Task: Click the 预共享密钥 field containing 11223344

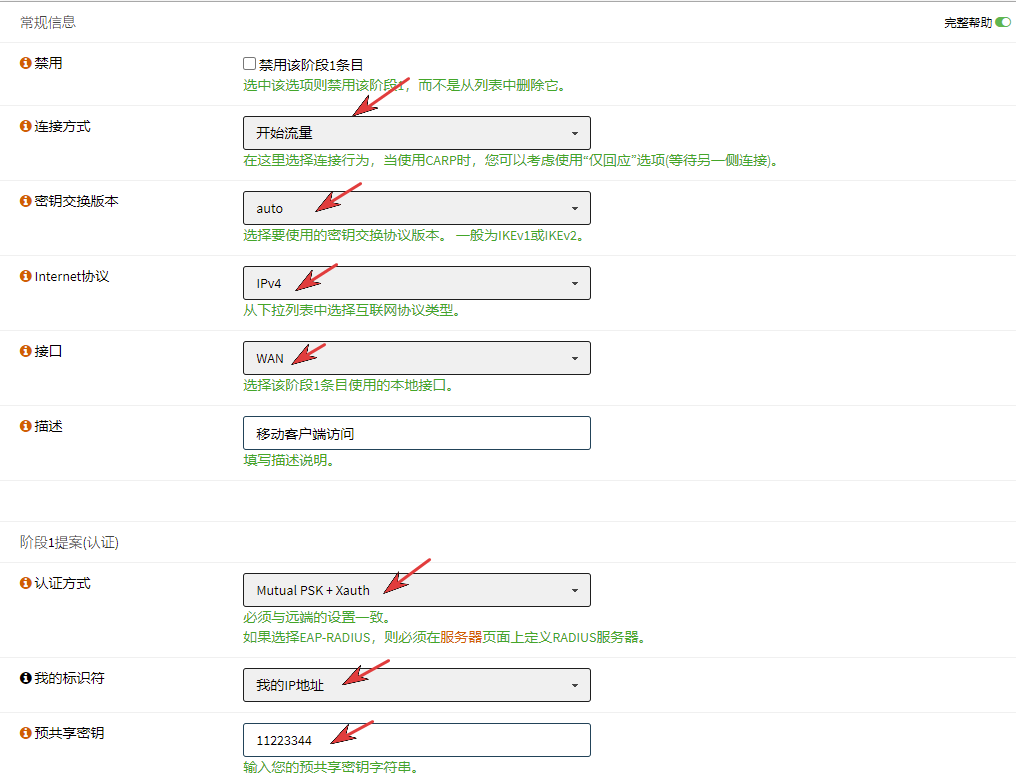Action: [416, 740]
